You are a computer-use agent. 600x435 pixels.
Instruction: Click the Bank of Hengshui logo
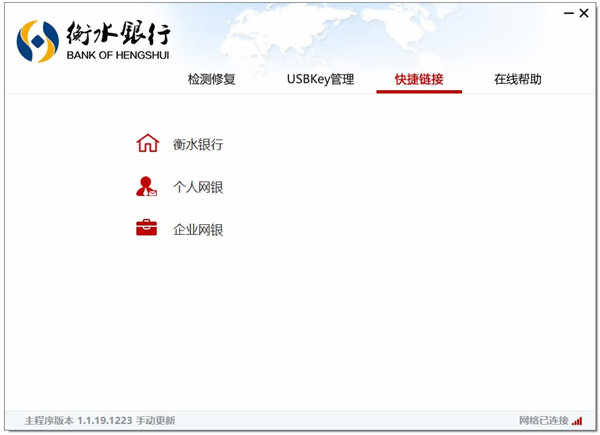pyautogui.click(x=93, y=41)
